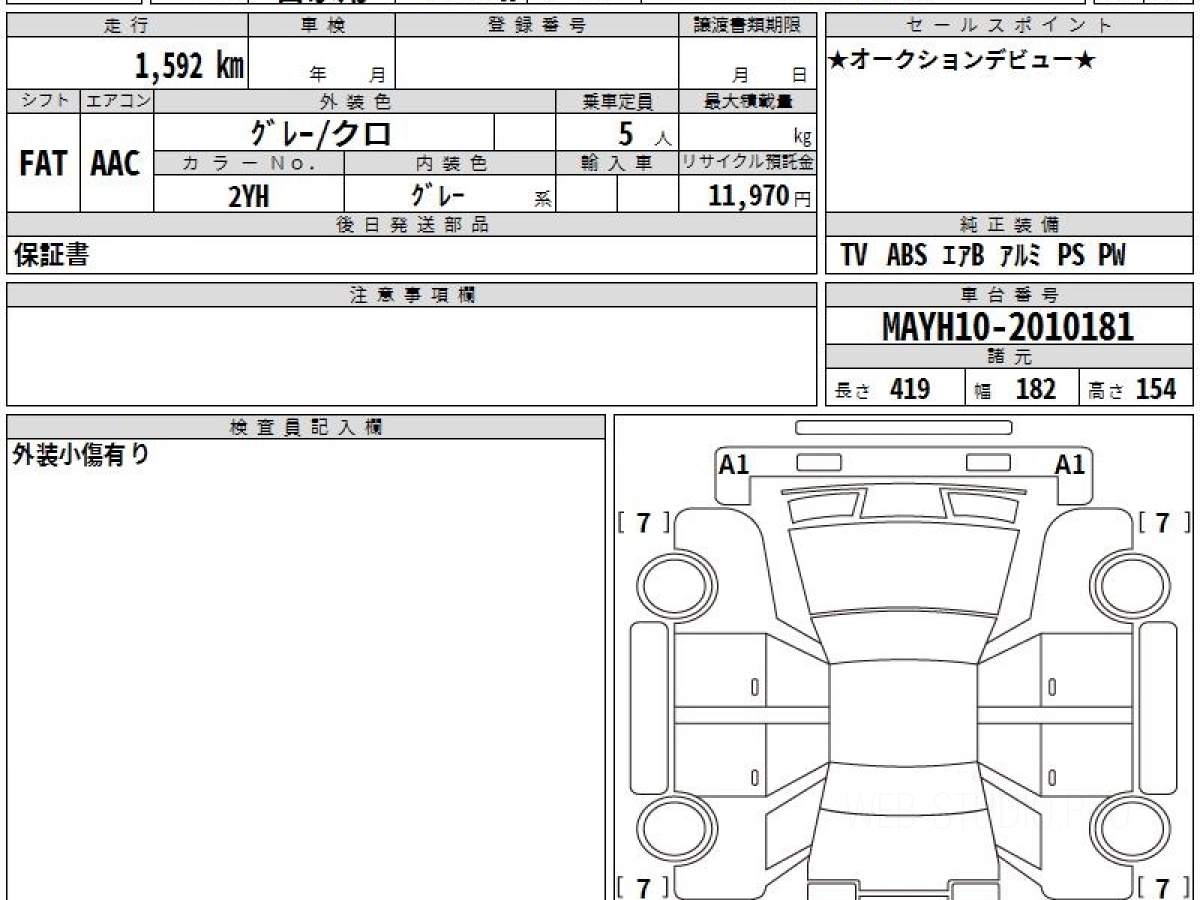Select the FAT transmission value
Image resolution: width=1200 pixels, height=900 pixels.
(43, 164)
